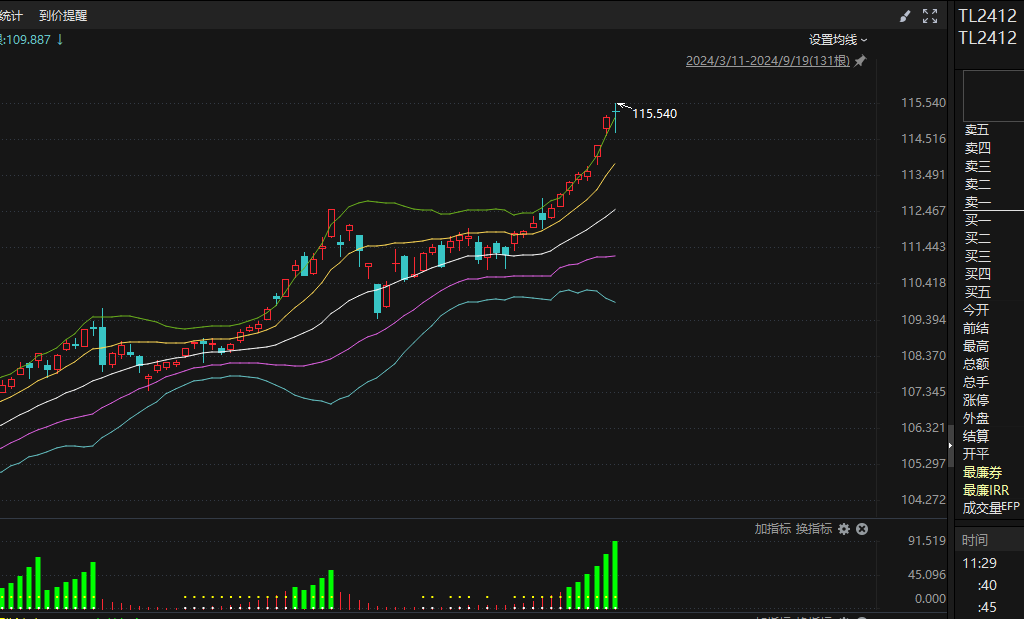
Task: Click the TL2412 contract title
Action: (x=987, y=15)
